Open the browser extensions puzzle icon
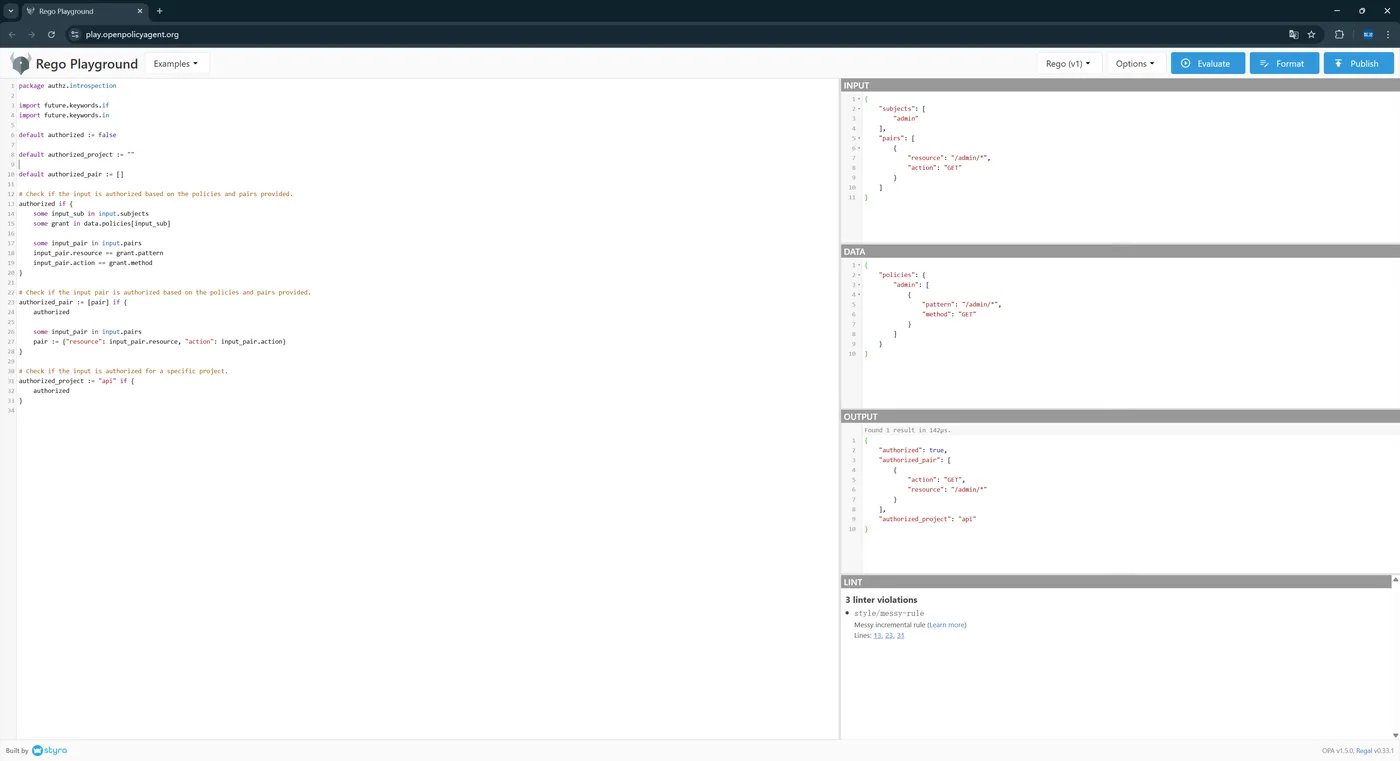The width and height of the screenshot is (1400, 761). coord(1340,34)
